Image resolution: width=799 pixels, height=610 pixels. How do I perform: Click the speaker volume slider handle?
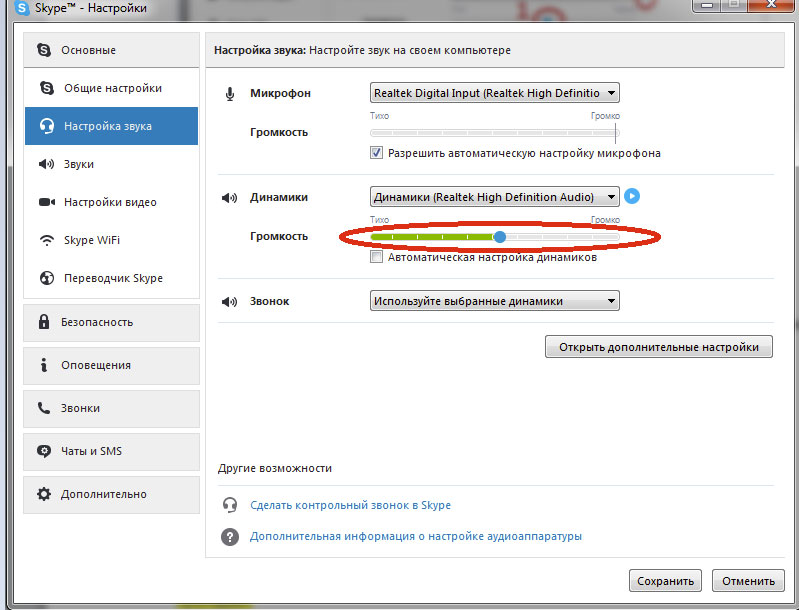[500, 236]
